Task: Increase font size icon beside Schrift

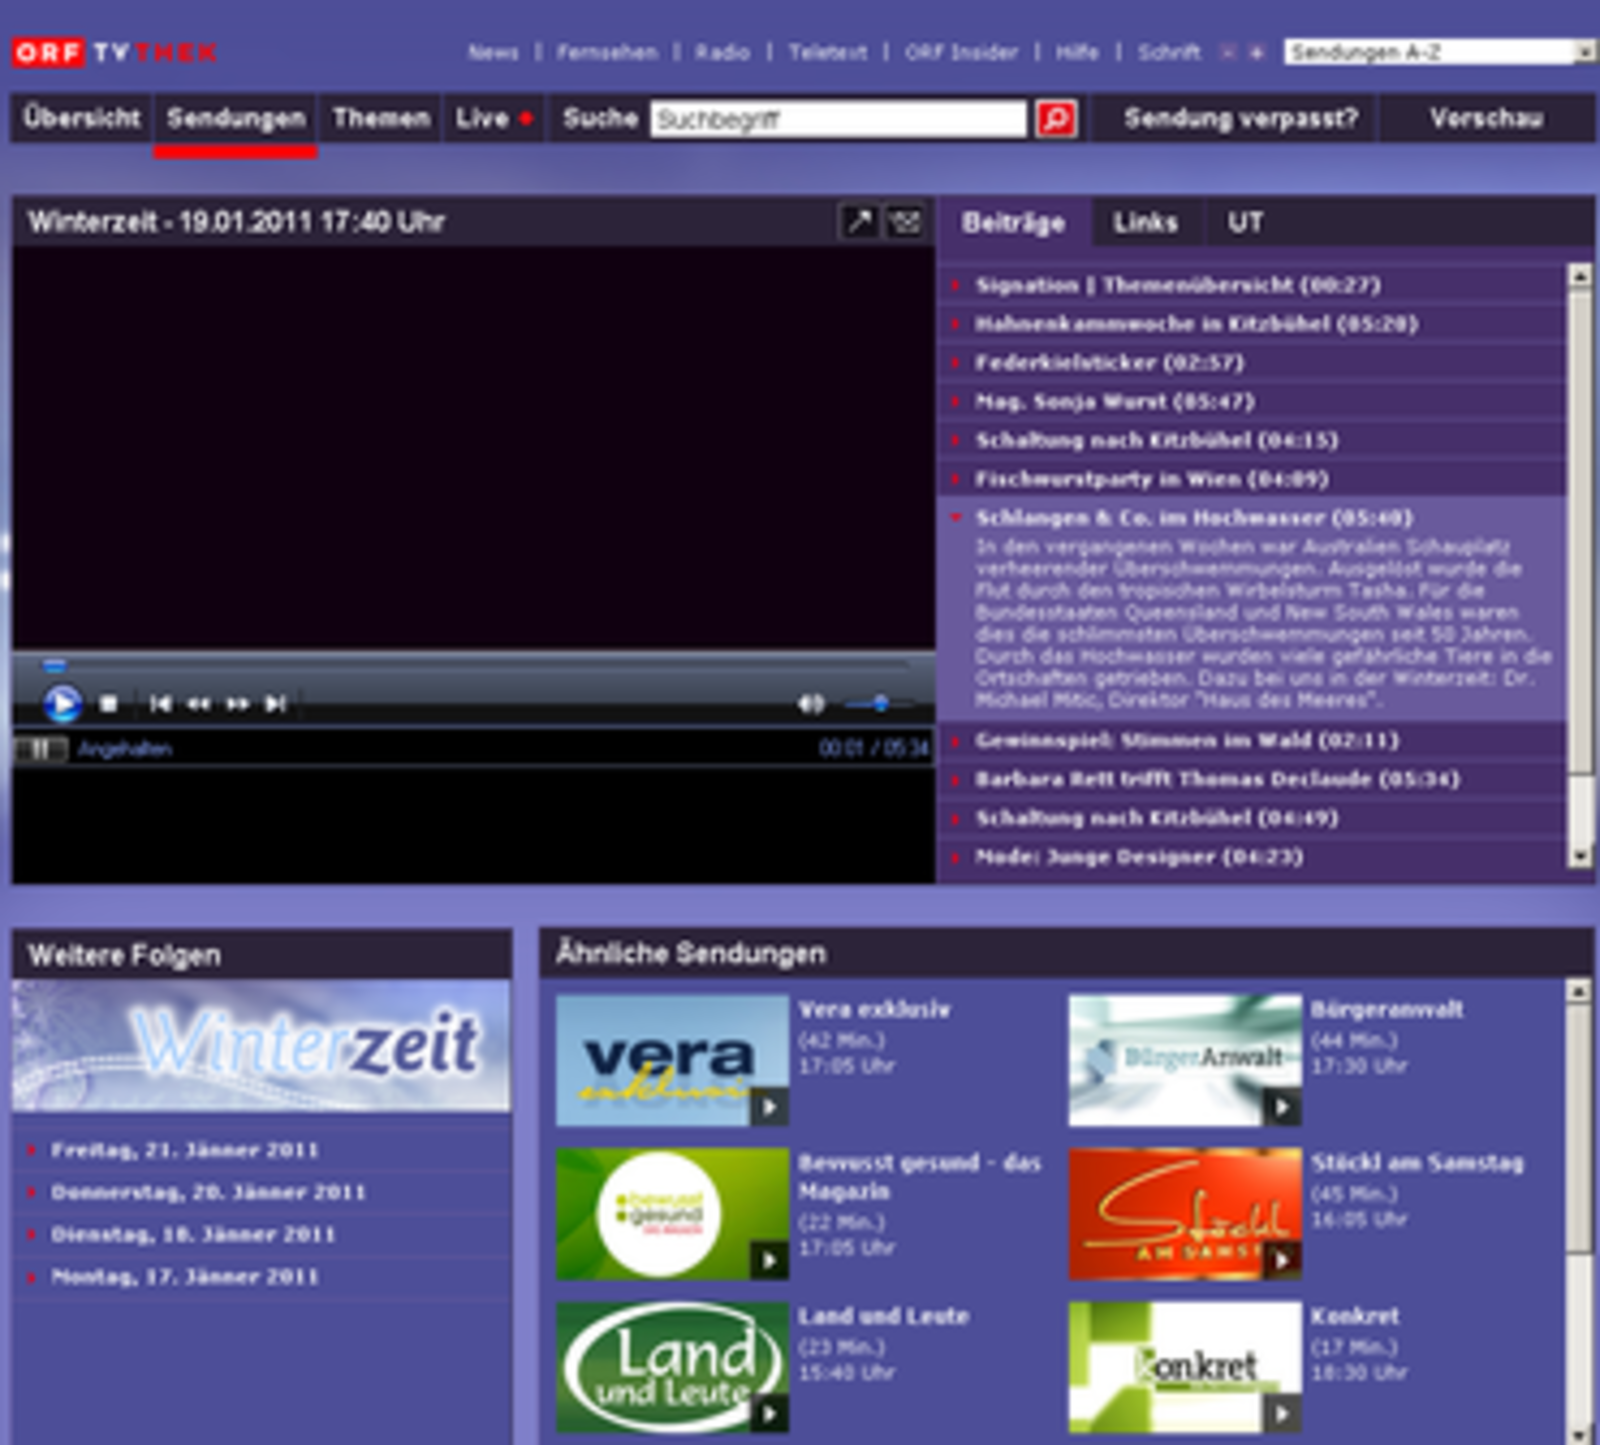Action: (1257, 52)
